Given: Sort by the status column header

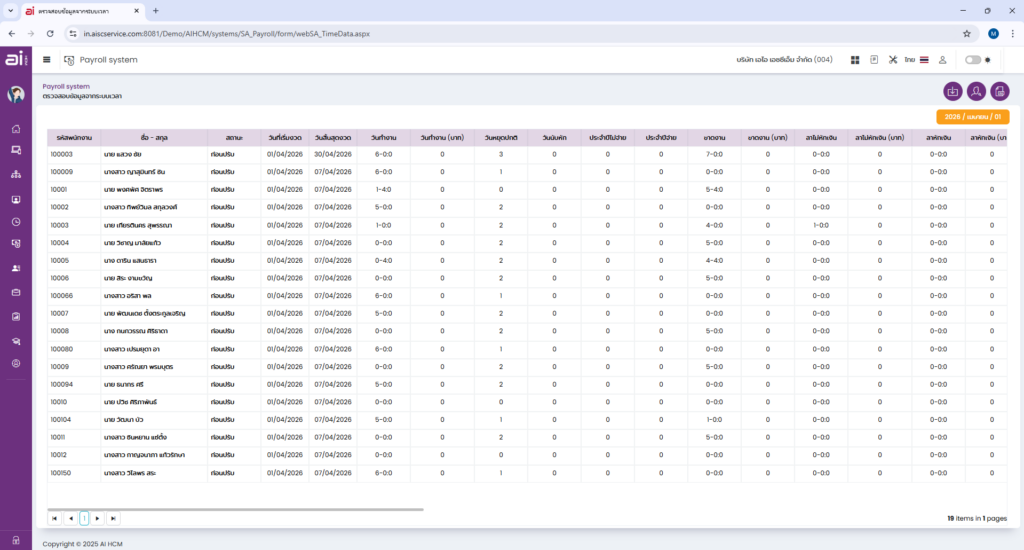Looking at the screenshot, I should (x=234, y=138).
